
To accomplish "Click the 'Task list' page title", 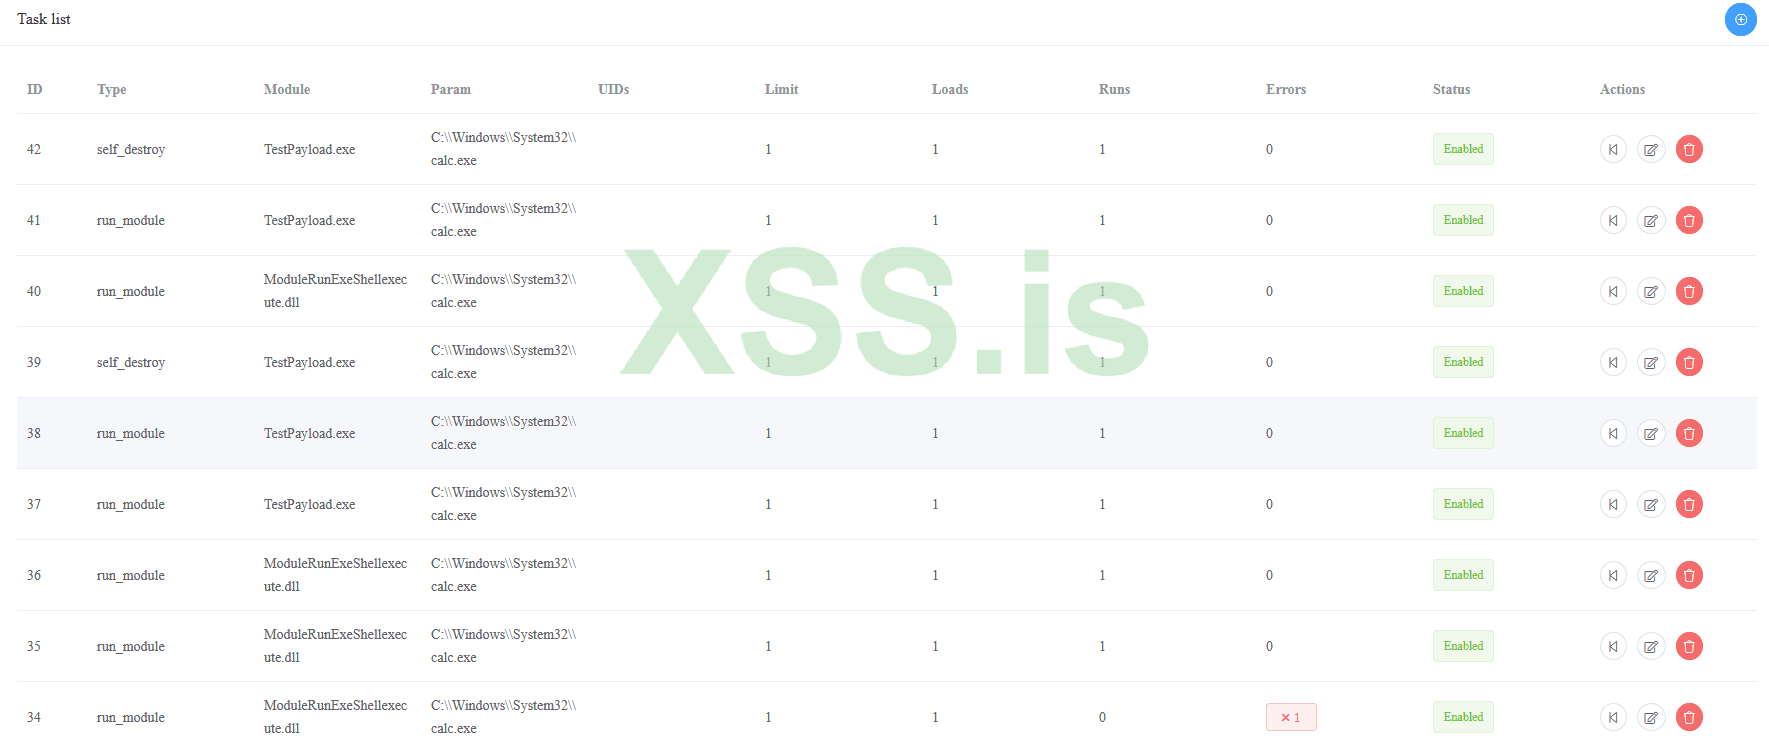I will (x=44, y=19).
